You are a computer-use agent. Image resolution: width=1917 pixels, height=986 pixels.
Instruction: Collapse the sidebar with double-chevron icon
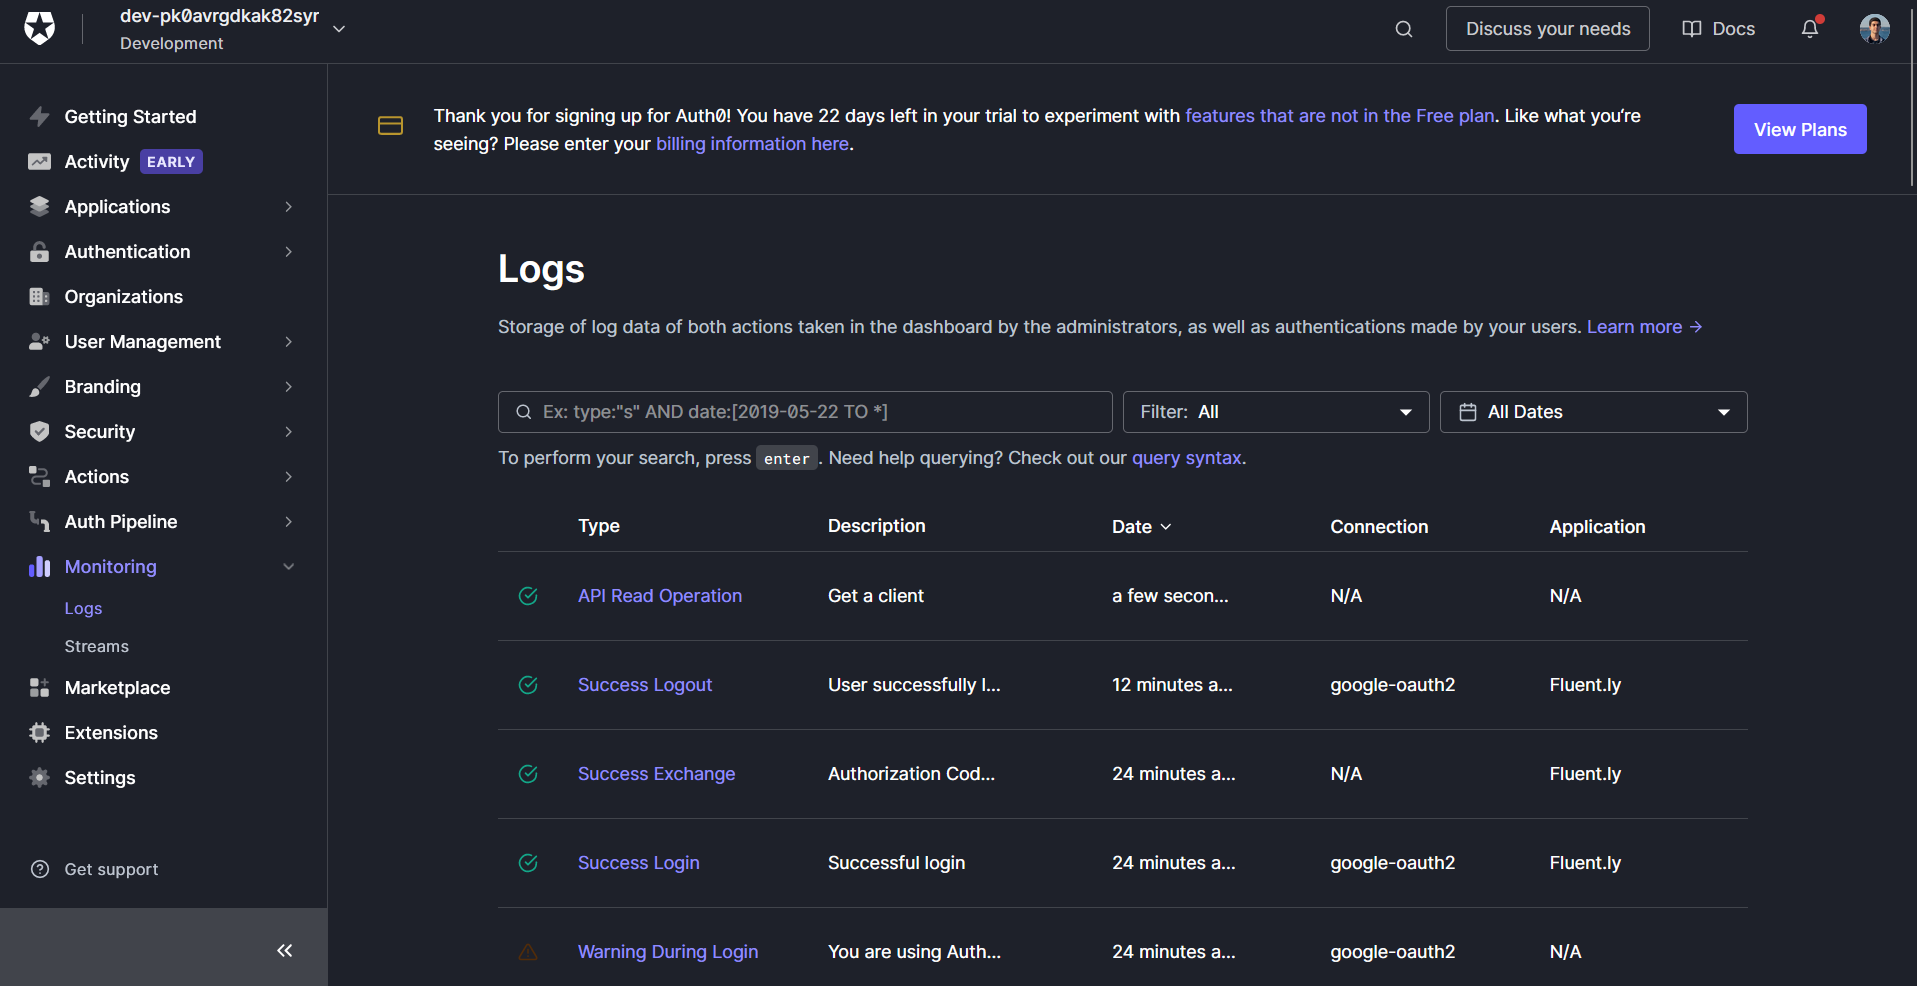coord(285,950)
